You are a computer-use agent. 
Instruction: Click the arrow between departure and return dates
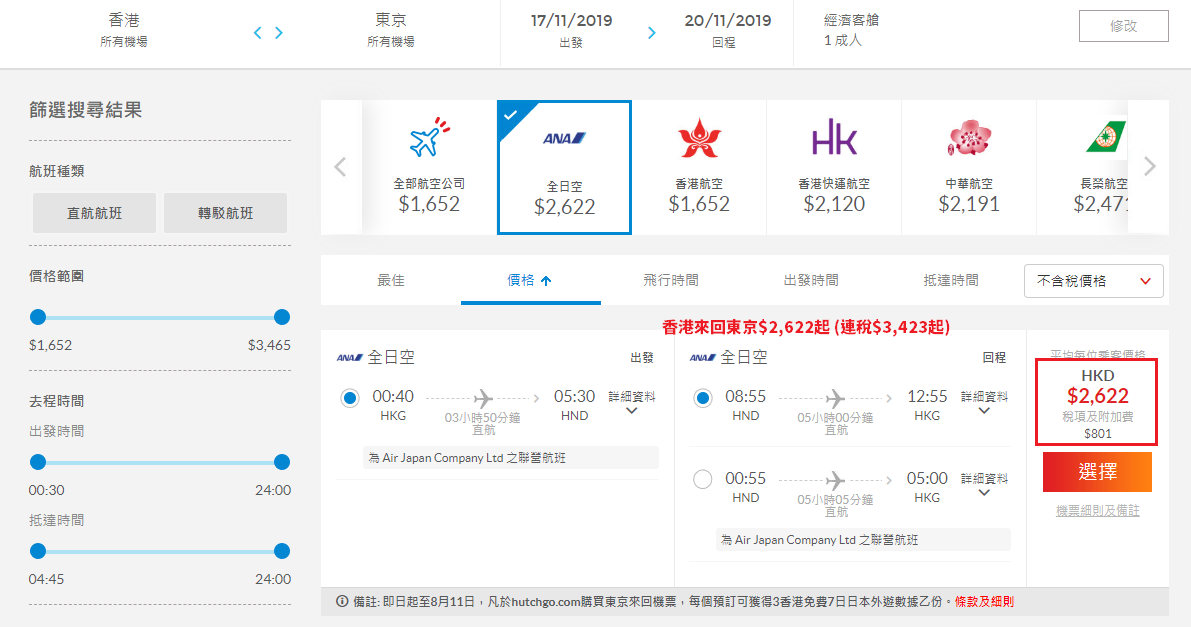click(652, 33)
